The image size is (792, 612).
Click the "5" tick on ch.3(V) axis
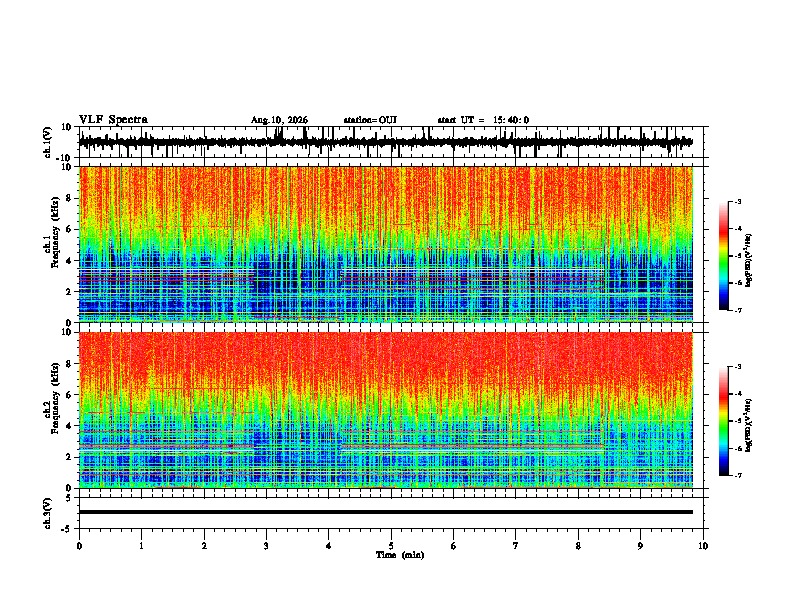(x=69, y=497)
